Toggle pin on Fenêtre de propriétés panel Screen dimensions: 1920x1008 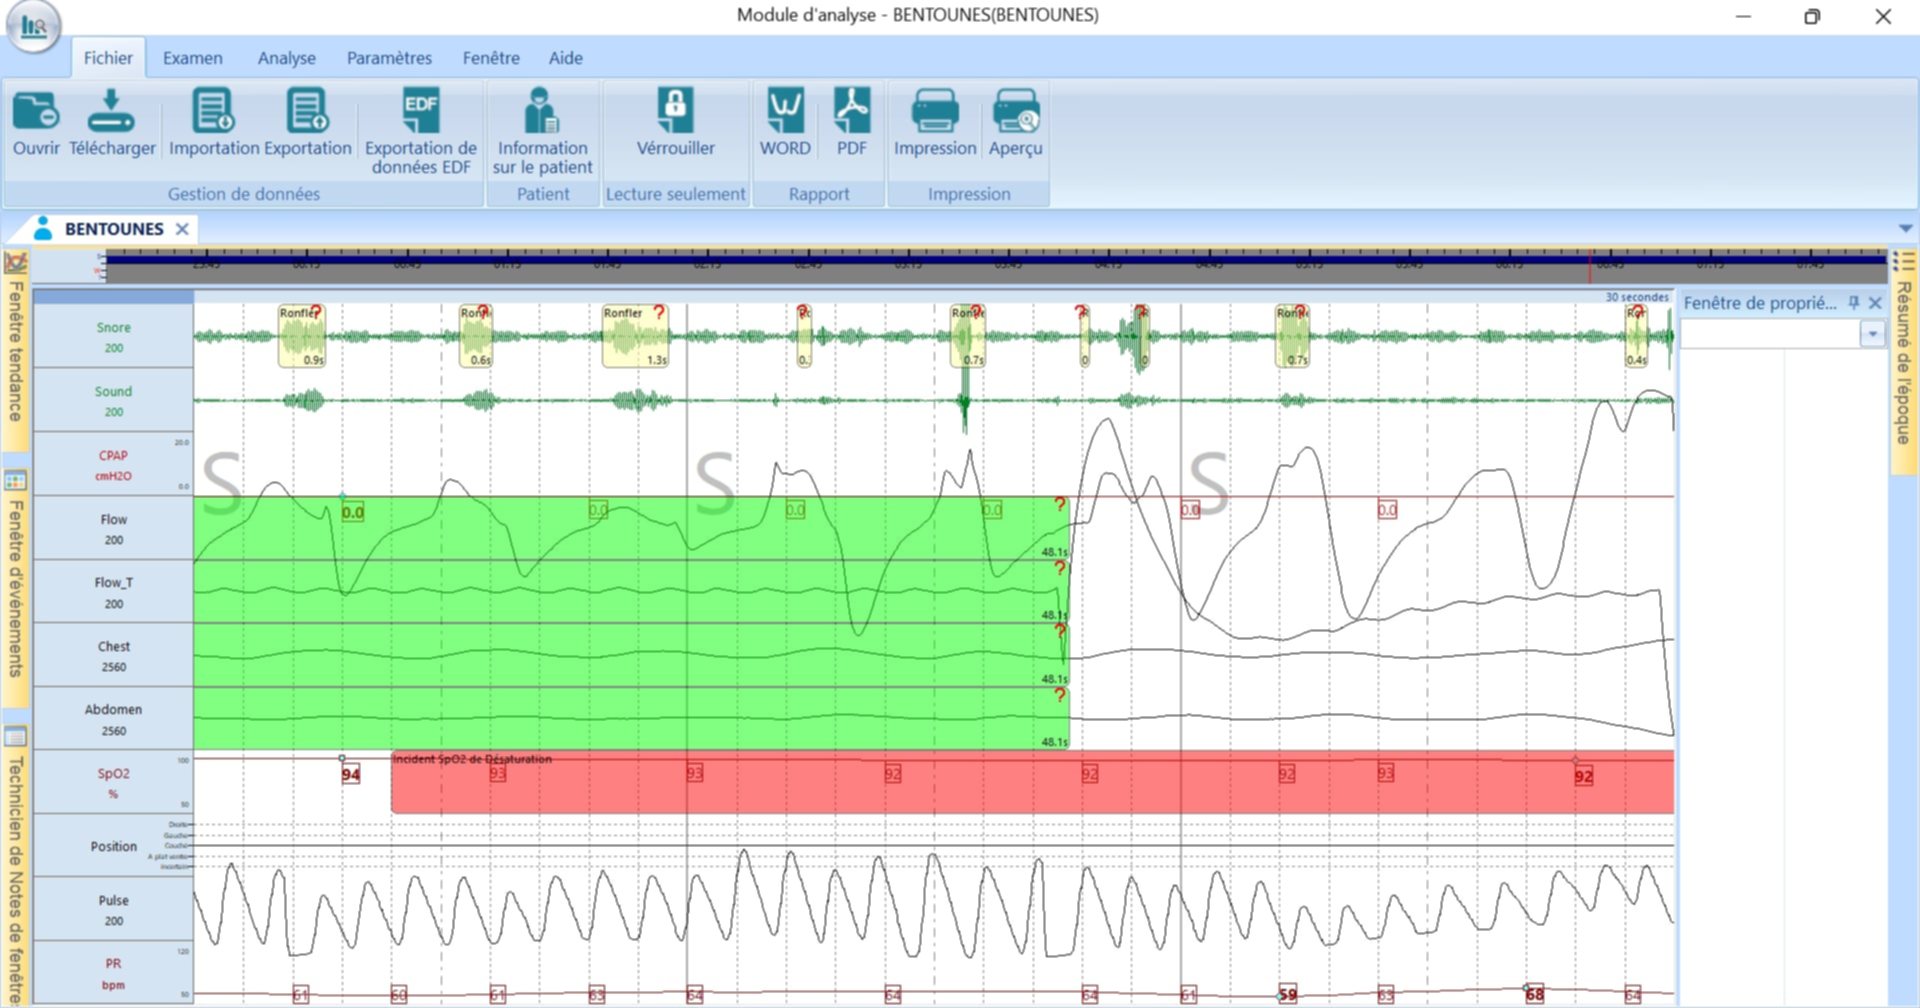click(x=1853, y=303)
